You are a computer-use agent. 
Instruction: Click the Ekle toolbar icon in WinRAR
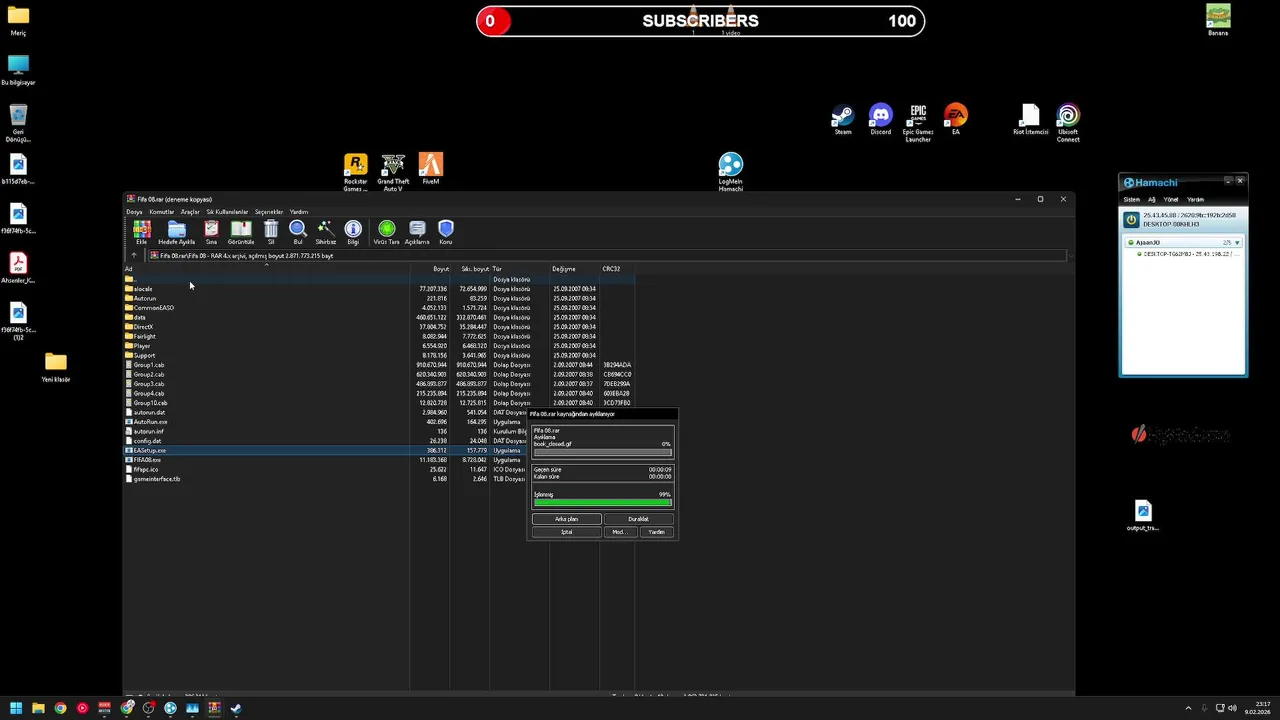click(141, 233)
